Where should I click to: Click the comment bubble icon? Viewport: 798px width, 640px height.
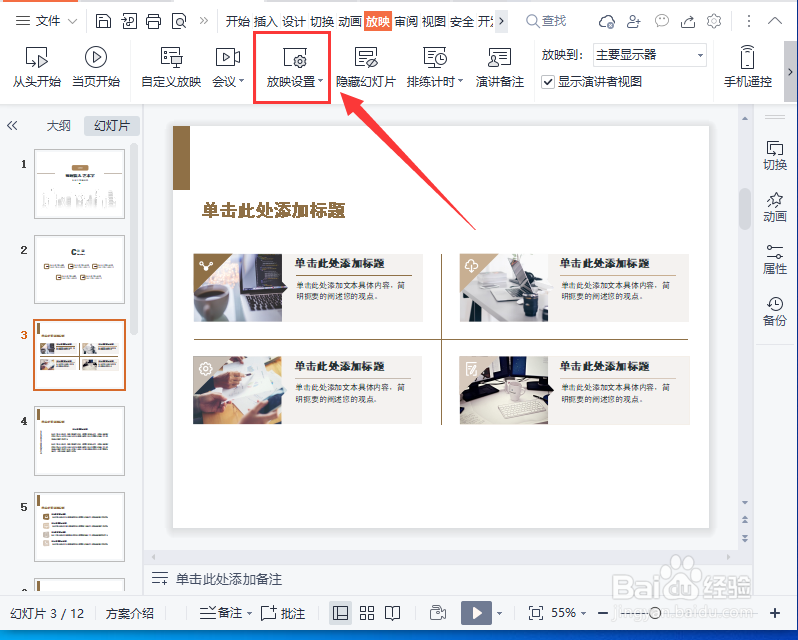(x=661, y=21)
